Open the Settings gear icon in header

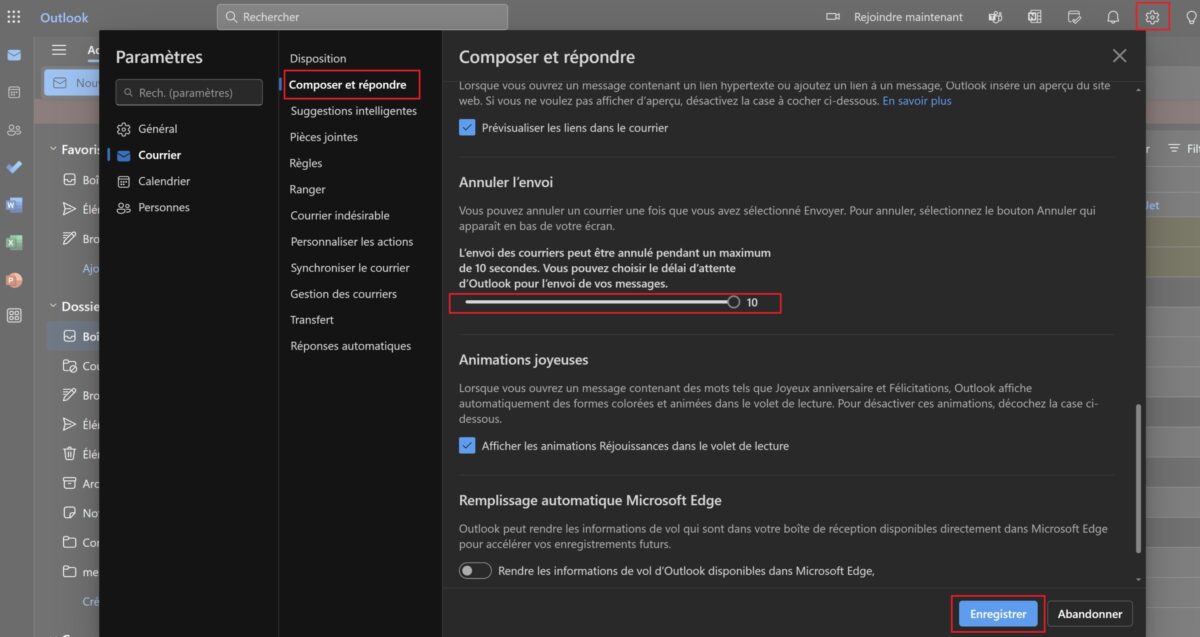coord(1152,17)
